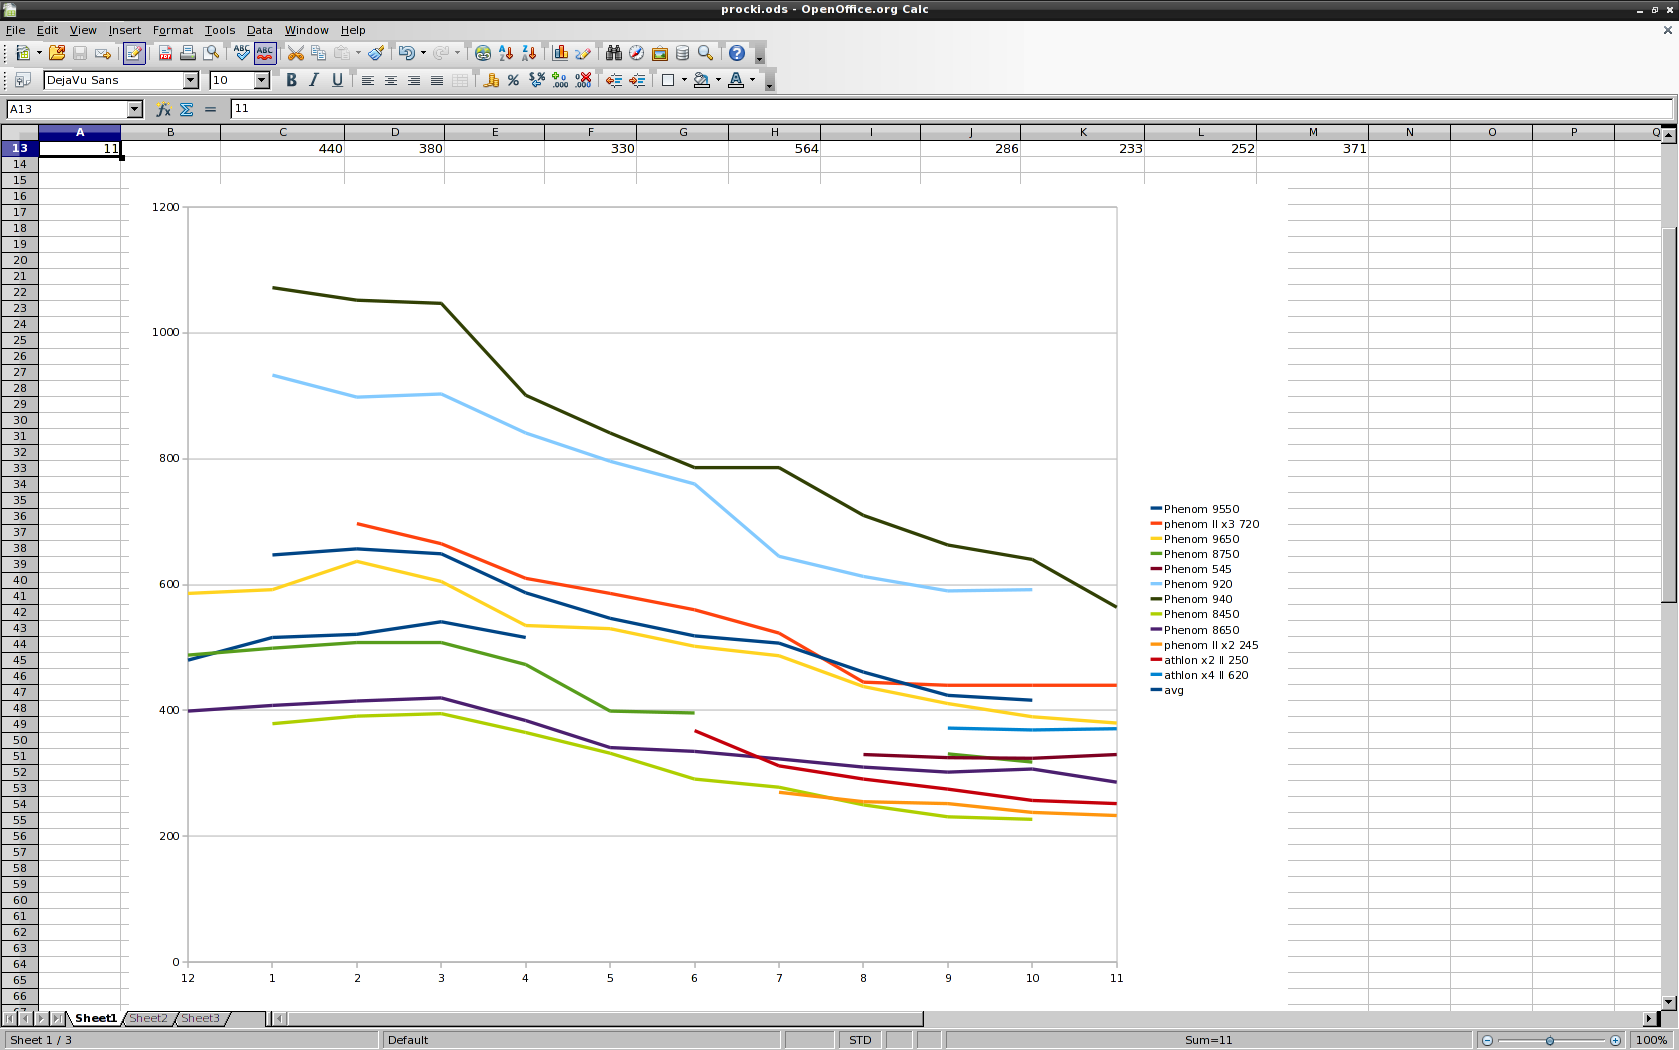Open the Insert Chart tool

coord(560,53)
